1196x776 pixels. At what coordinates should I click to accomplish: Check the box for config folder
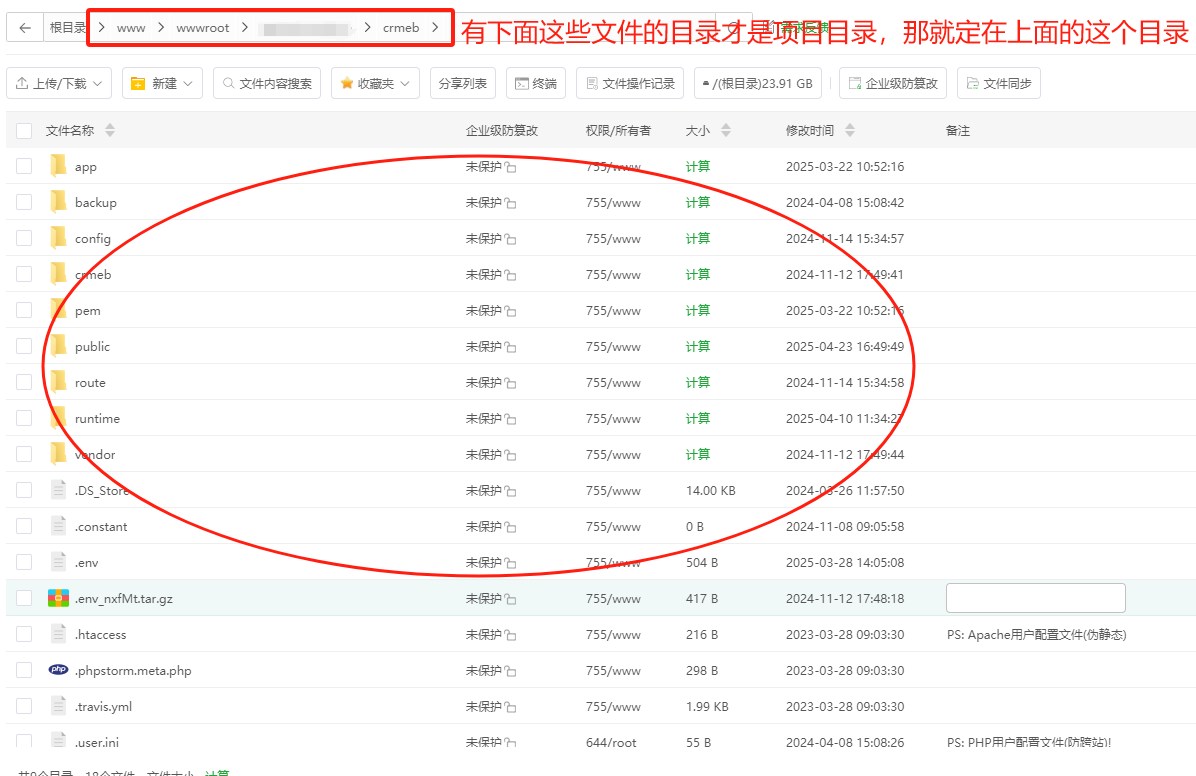pyautogui.click(x=24, y=238)
